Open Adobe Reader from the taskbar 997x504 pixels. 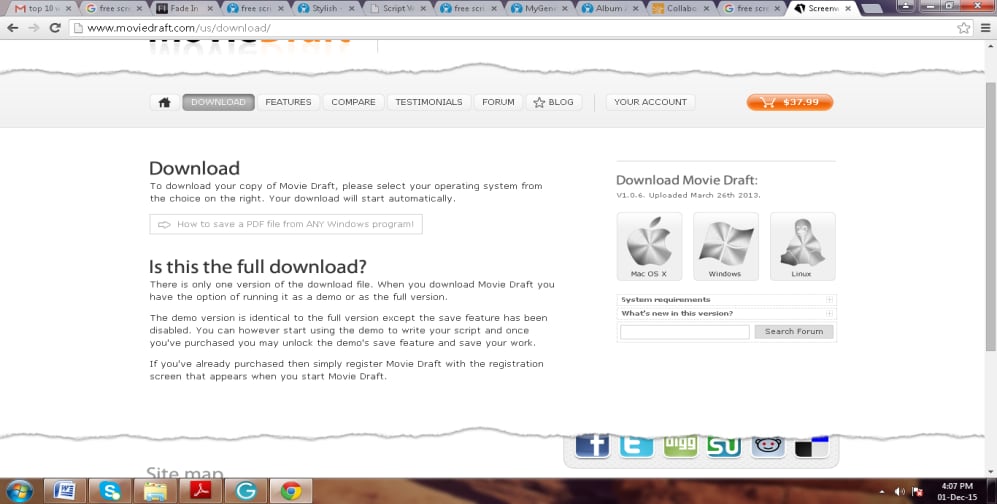tap(200, 491)
